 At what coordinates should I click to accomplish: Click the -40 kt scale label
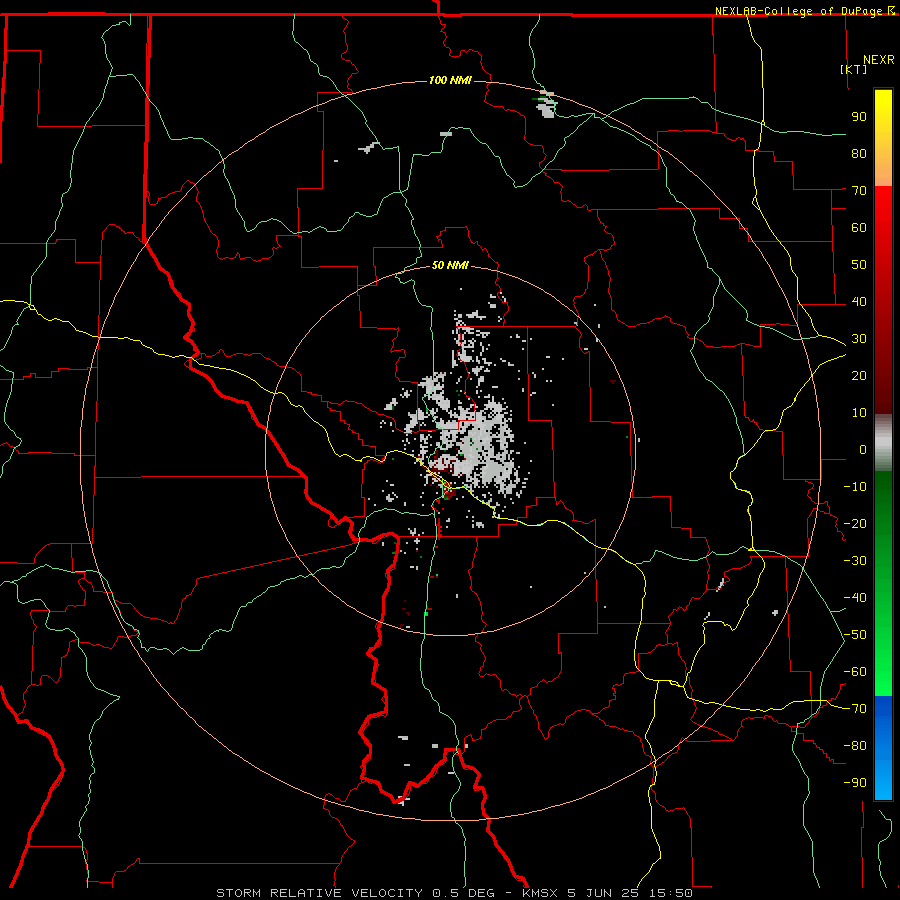point(855,598)
